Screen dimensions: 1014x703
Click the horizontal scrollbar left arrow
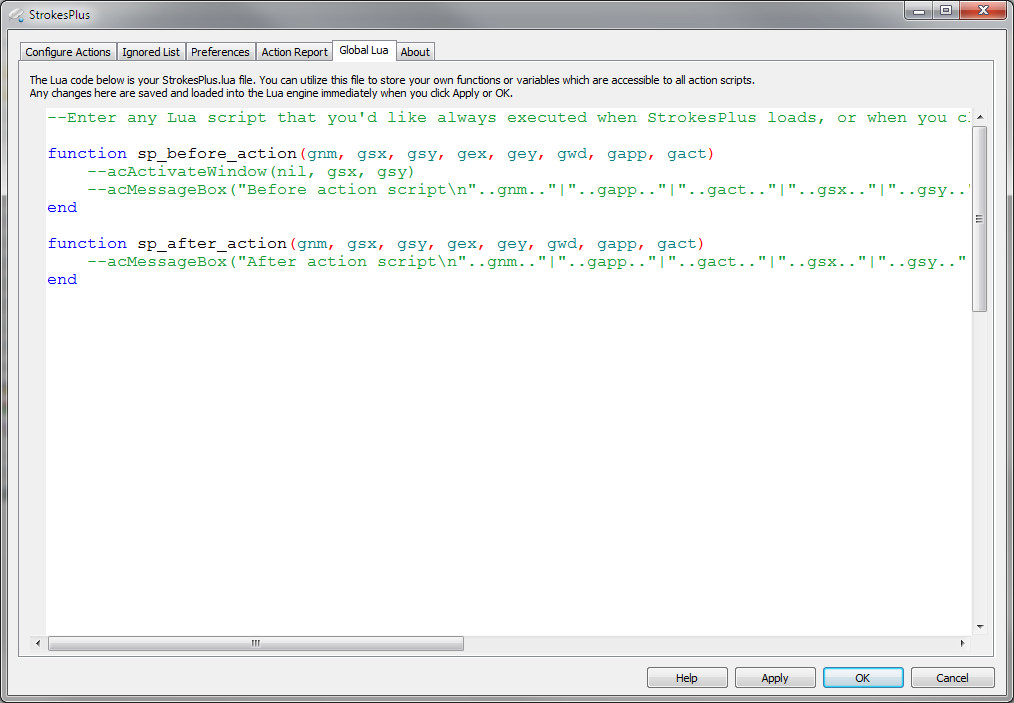pyautogui.click(x=38, y=644)
